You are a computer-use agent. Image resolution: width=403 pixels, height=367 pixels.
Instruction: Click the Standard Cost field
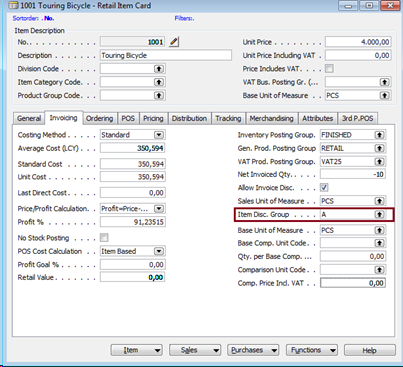[133, 164]
